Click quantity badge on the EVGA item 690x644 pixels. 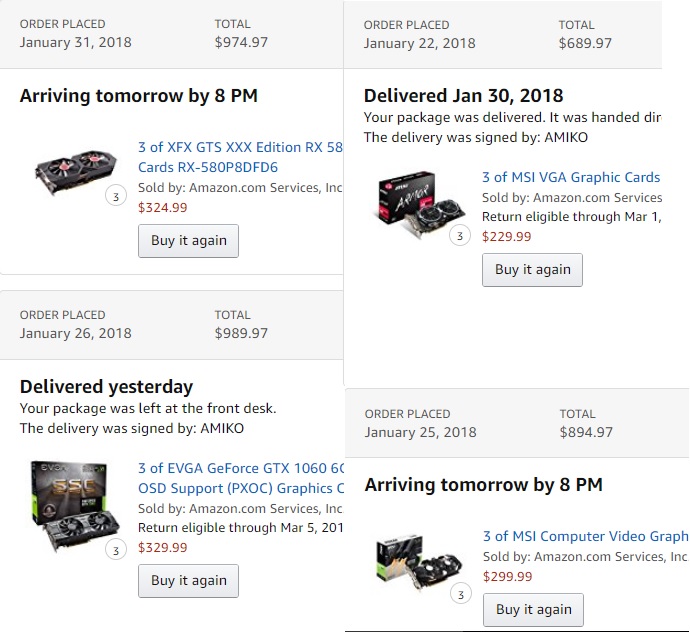(x=116, y=549)
